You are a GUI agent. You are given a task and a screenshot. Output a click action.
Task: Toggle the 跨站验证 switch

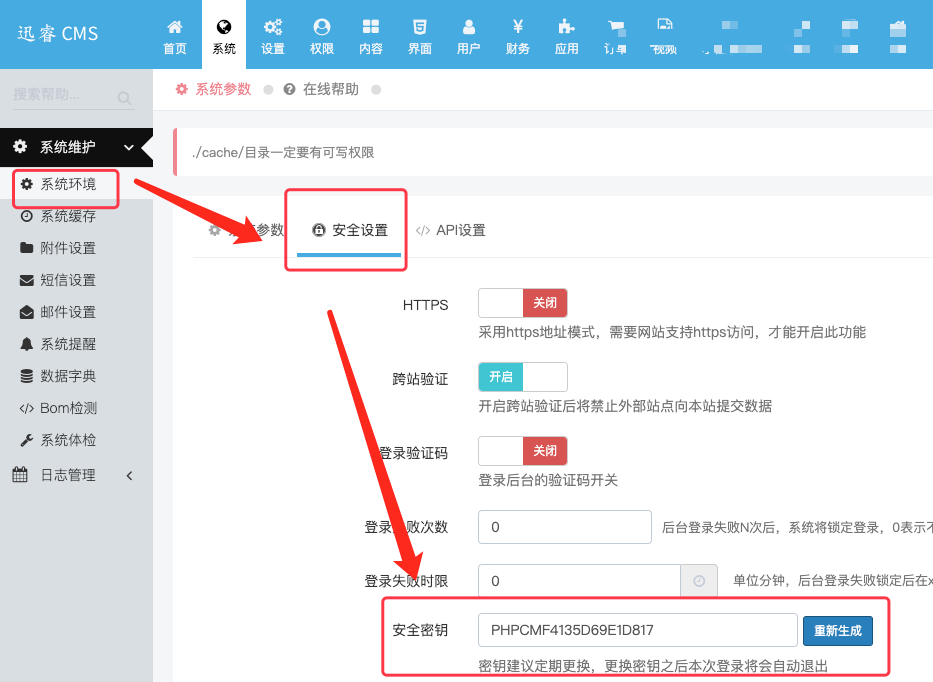click(x=522, y=377)
